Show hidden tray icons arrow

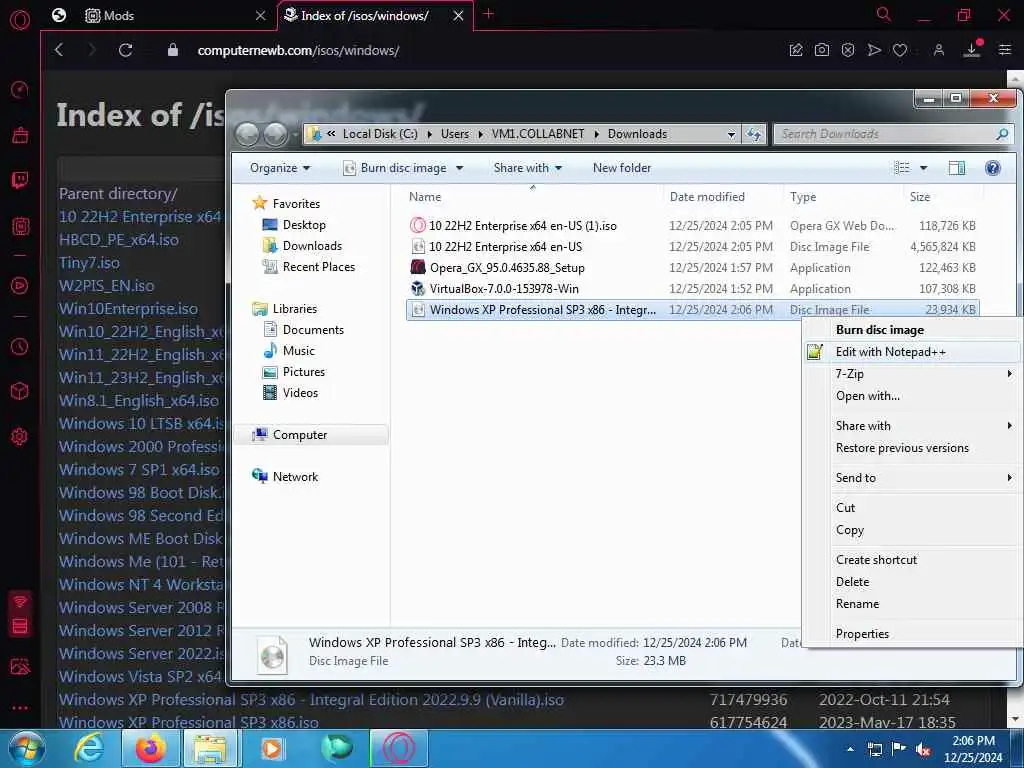coord(850,749)
